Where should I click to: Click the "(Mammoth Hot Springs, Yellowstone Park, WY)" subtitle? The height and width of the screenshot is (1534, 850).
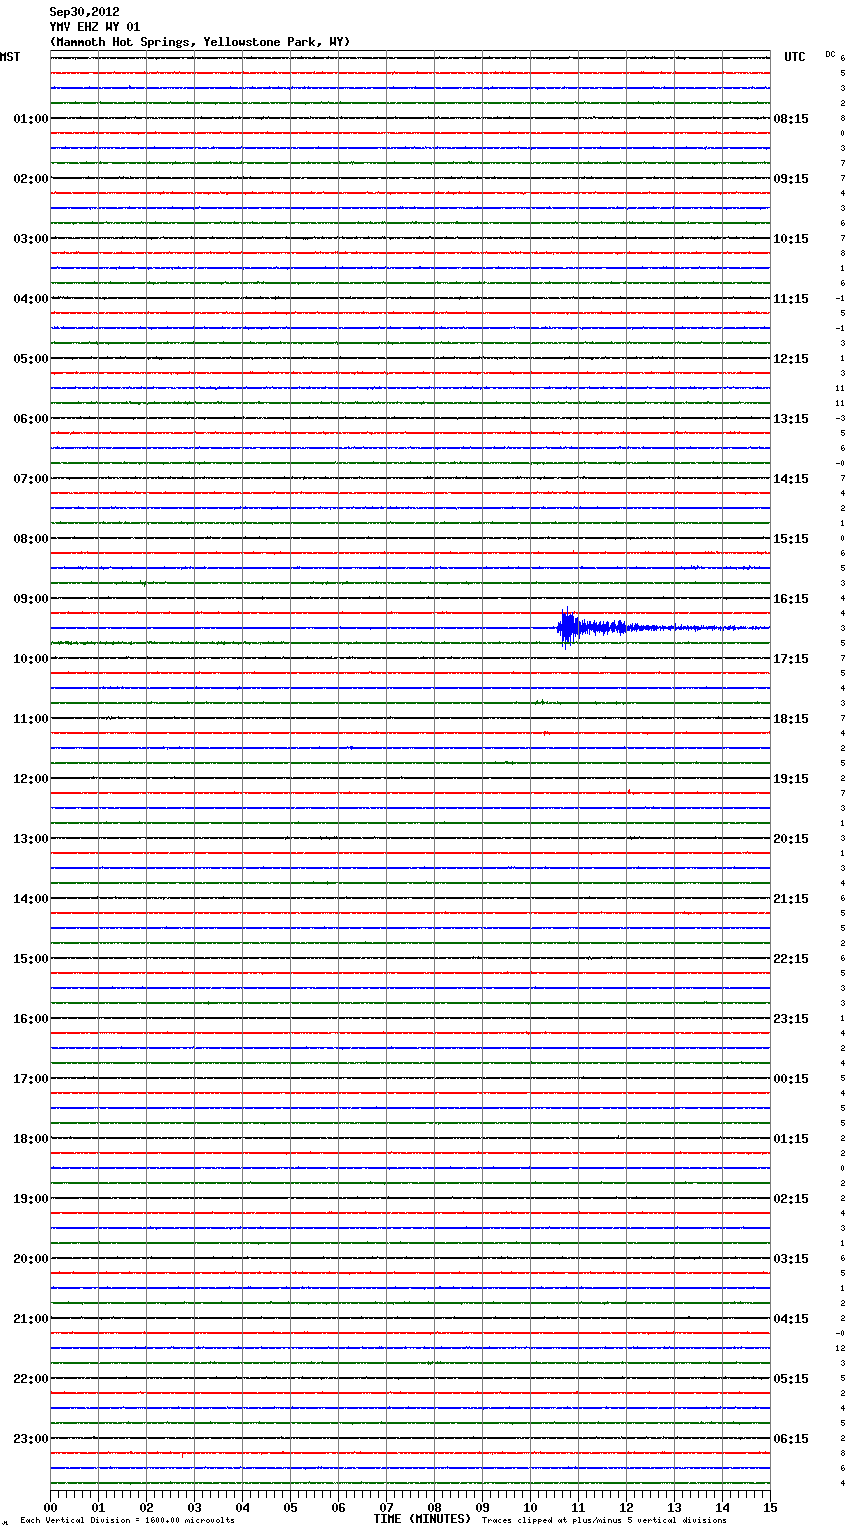pyautogui.click(x=200, y=42)
